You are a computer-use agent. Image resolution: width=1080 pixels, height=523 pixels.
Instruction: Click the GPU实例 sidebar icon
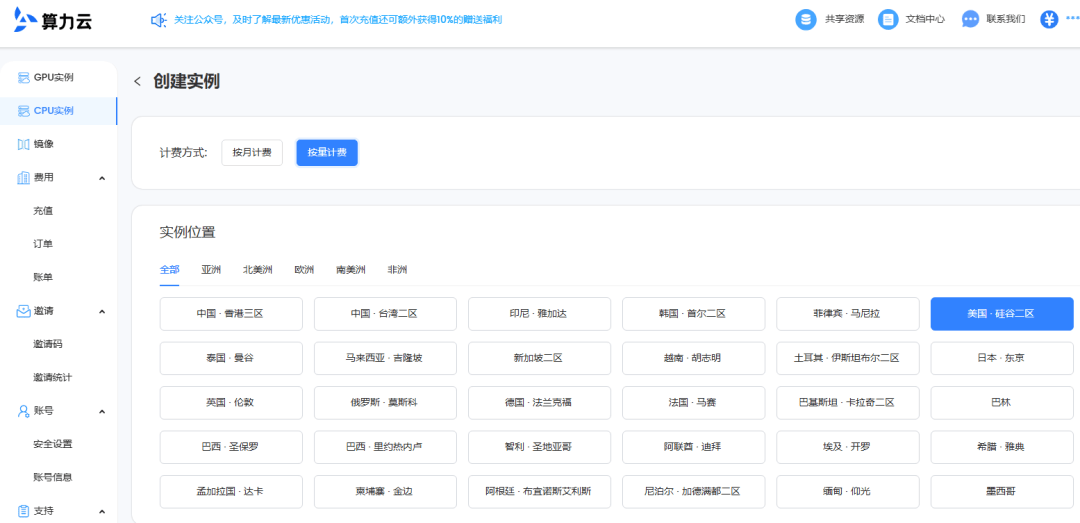click(23, 77)
